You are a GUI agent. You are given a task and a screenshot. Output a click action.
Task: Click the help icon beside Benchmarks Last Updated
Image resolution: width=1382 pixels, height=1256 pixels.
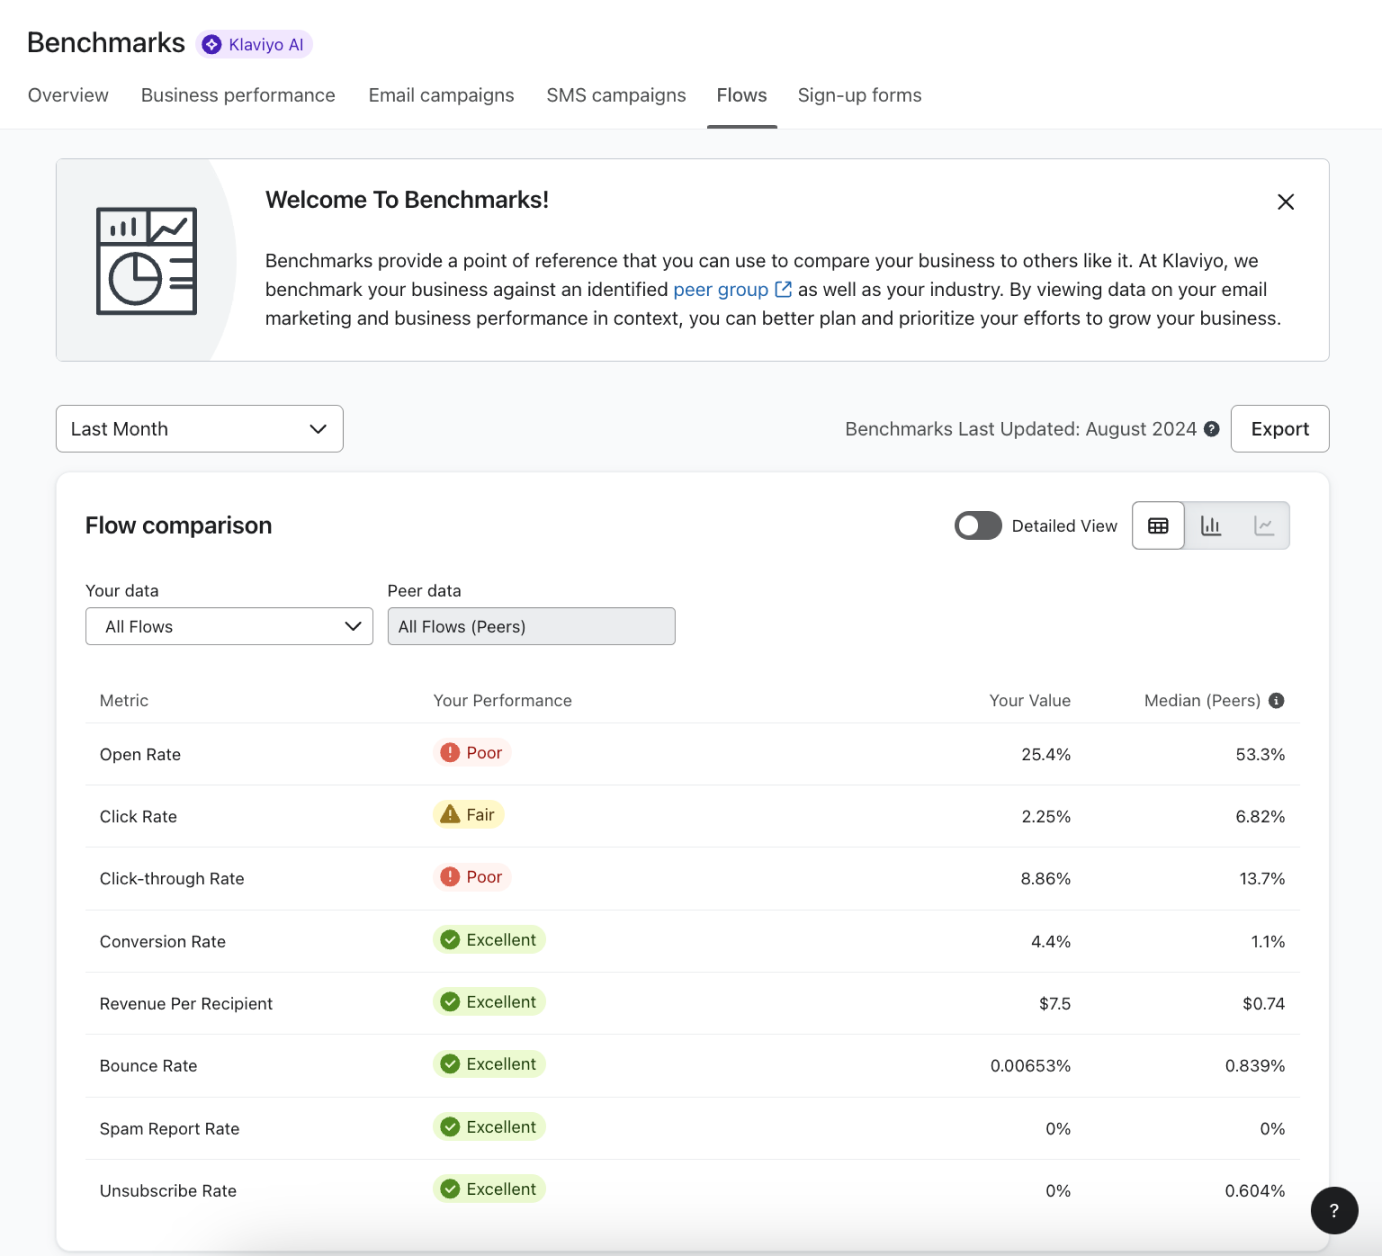click(x=1211, y=429)
